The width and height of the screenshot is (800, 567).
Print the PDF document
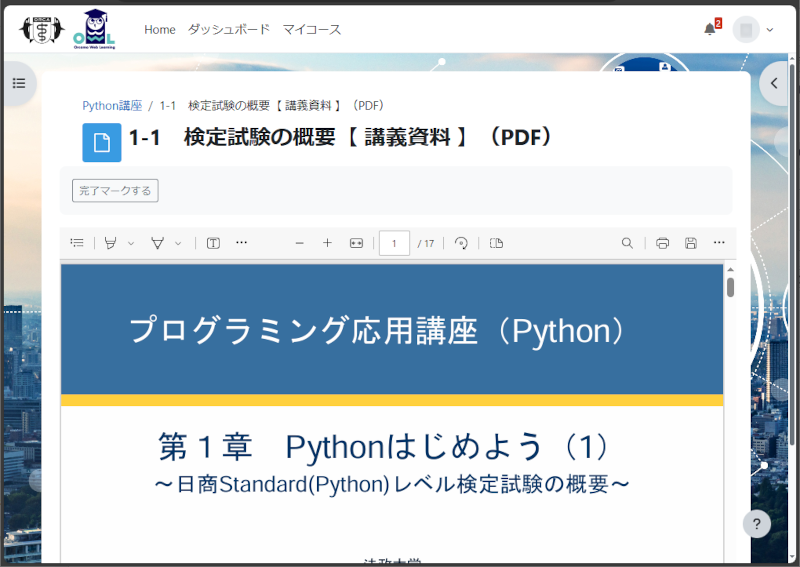662,243
